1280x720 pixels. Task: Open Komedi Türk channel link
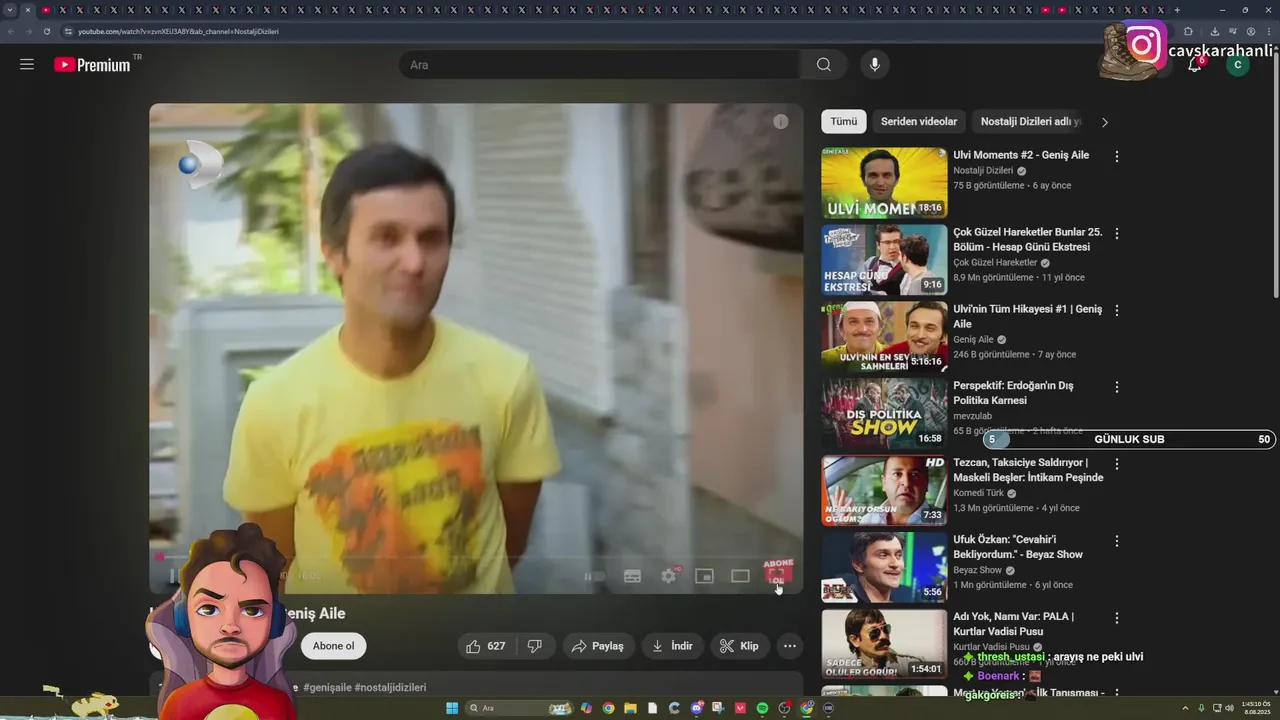coord(979,493)
